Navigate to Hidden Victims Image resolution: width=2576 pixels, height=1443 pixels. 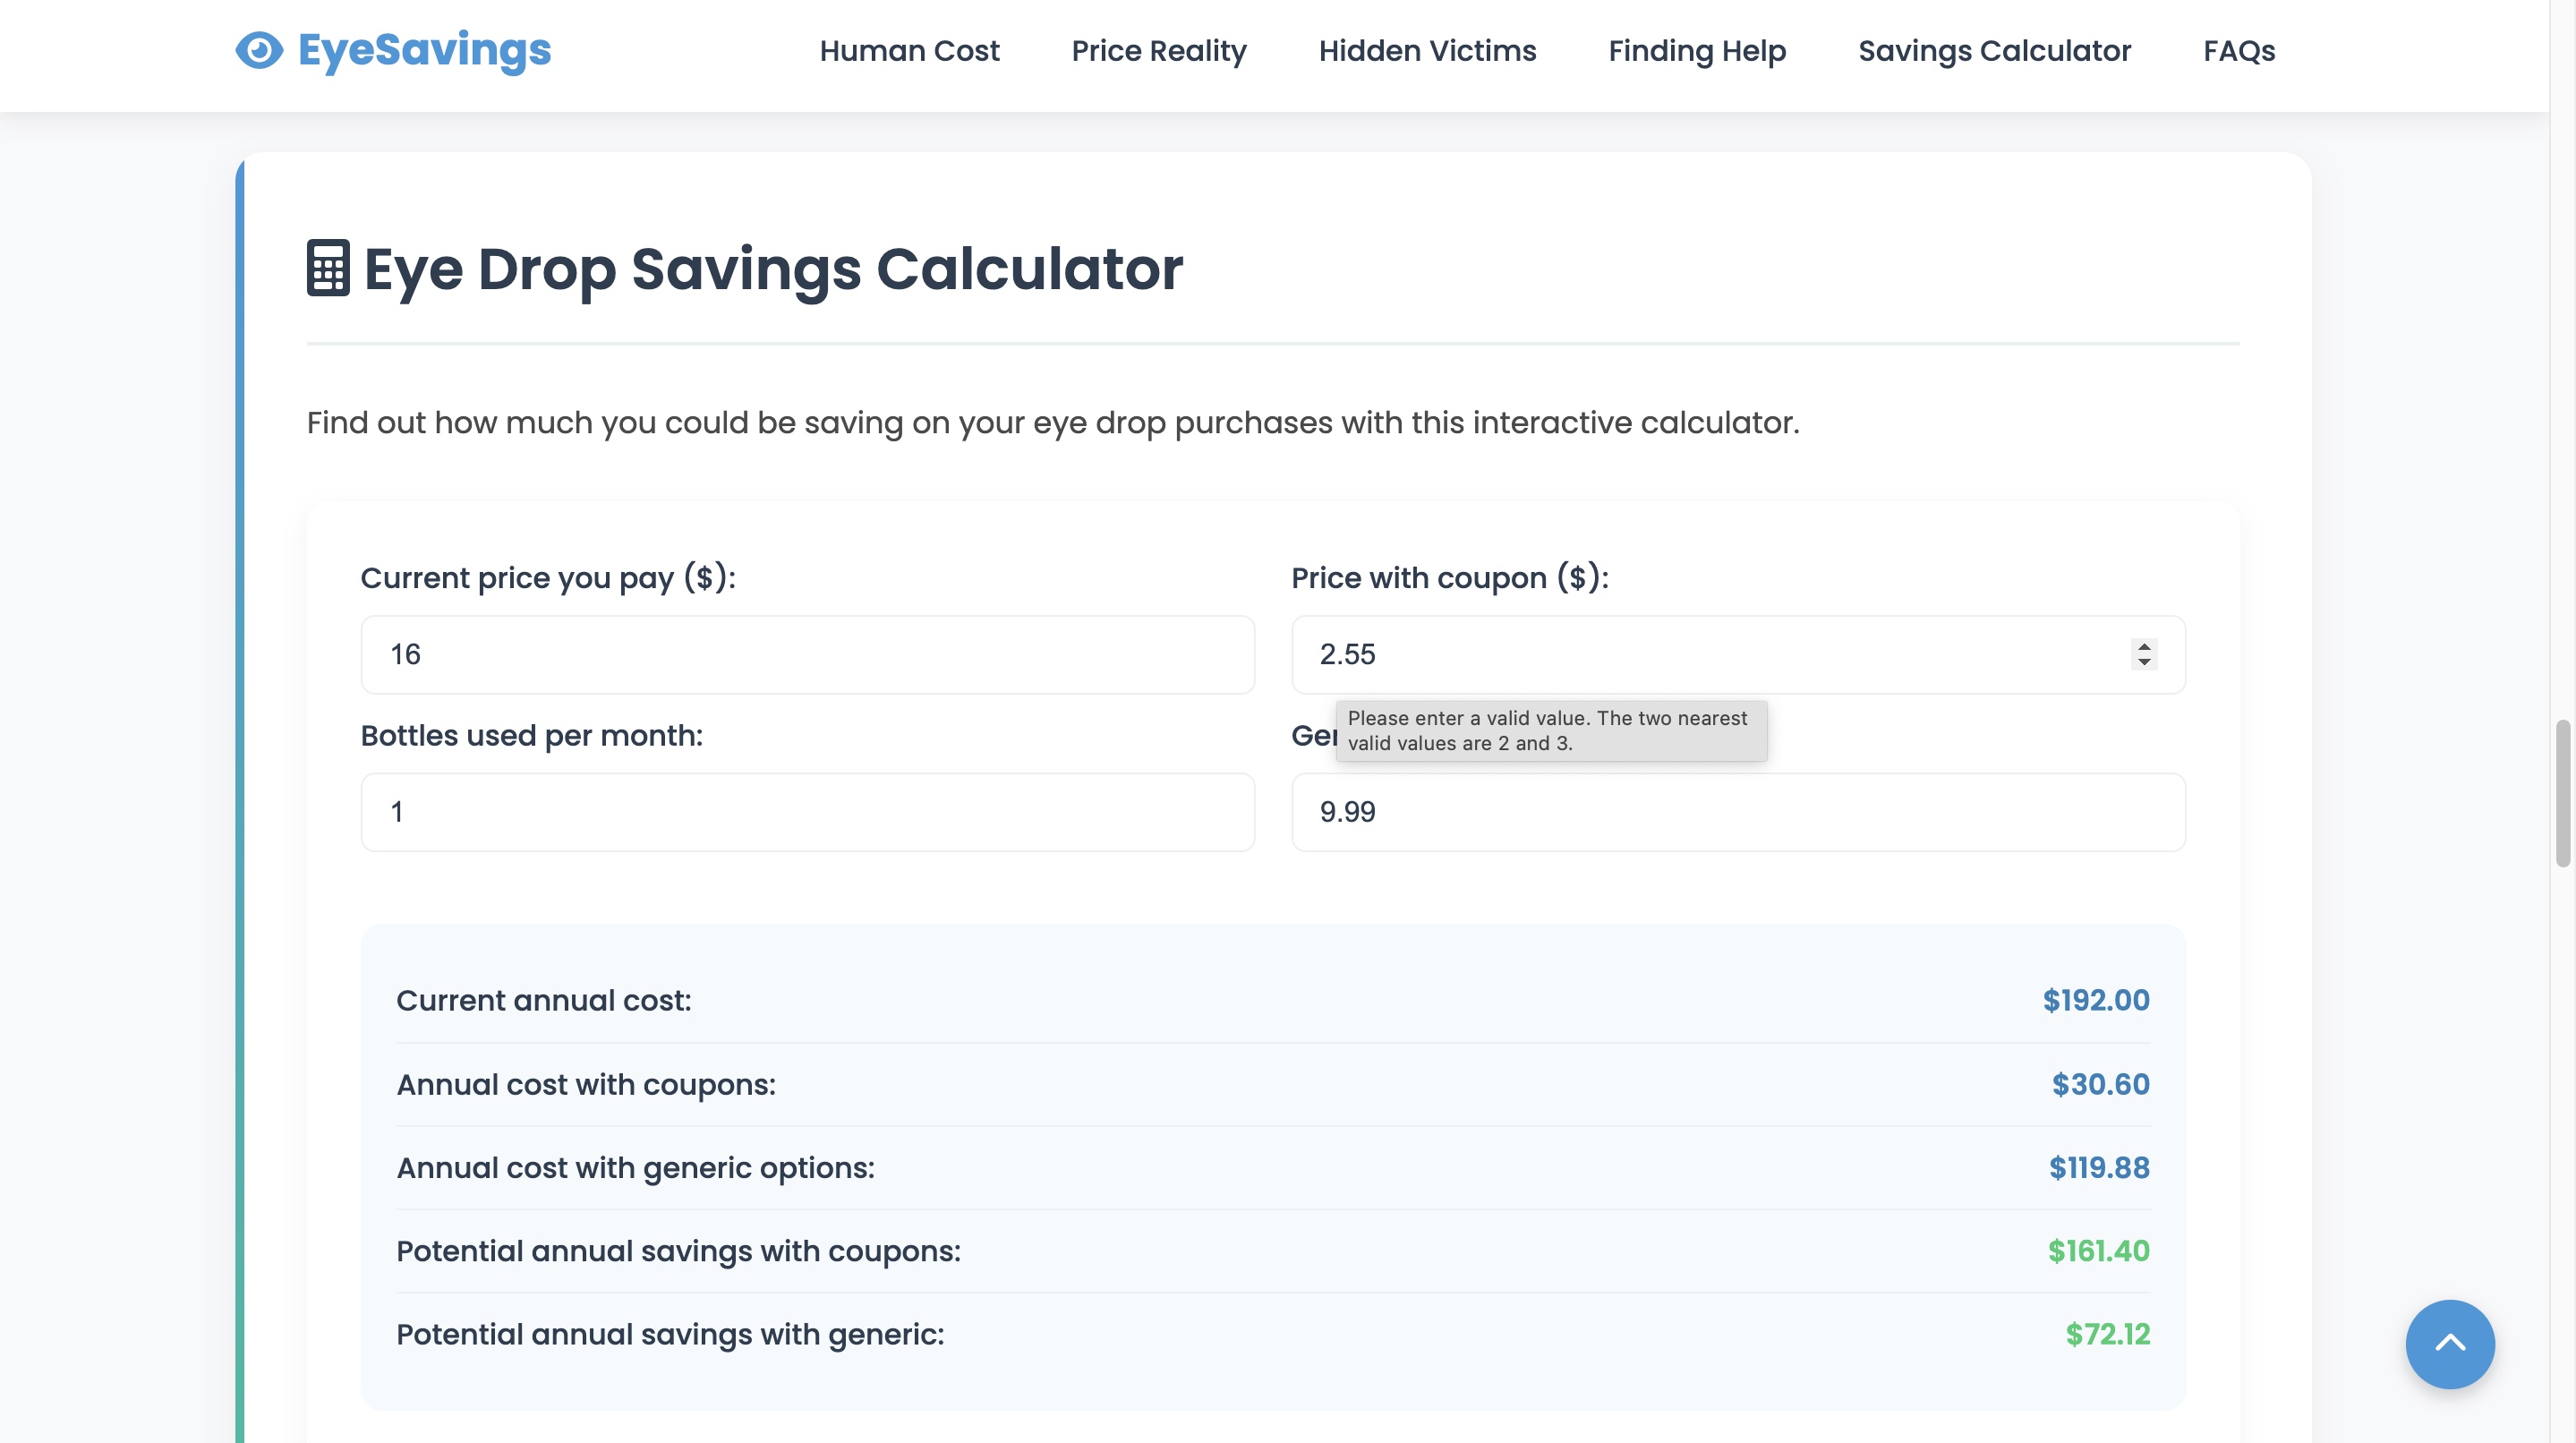tap(1427, 51)
